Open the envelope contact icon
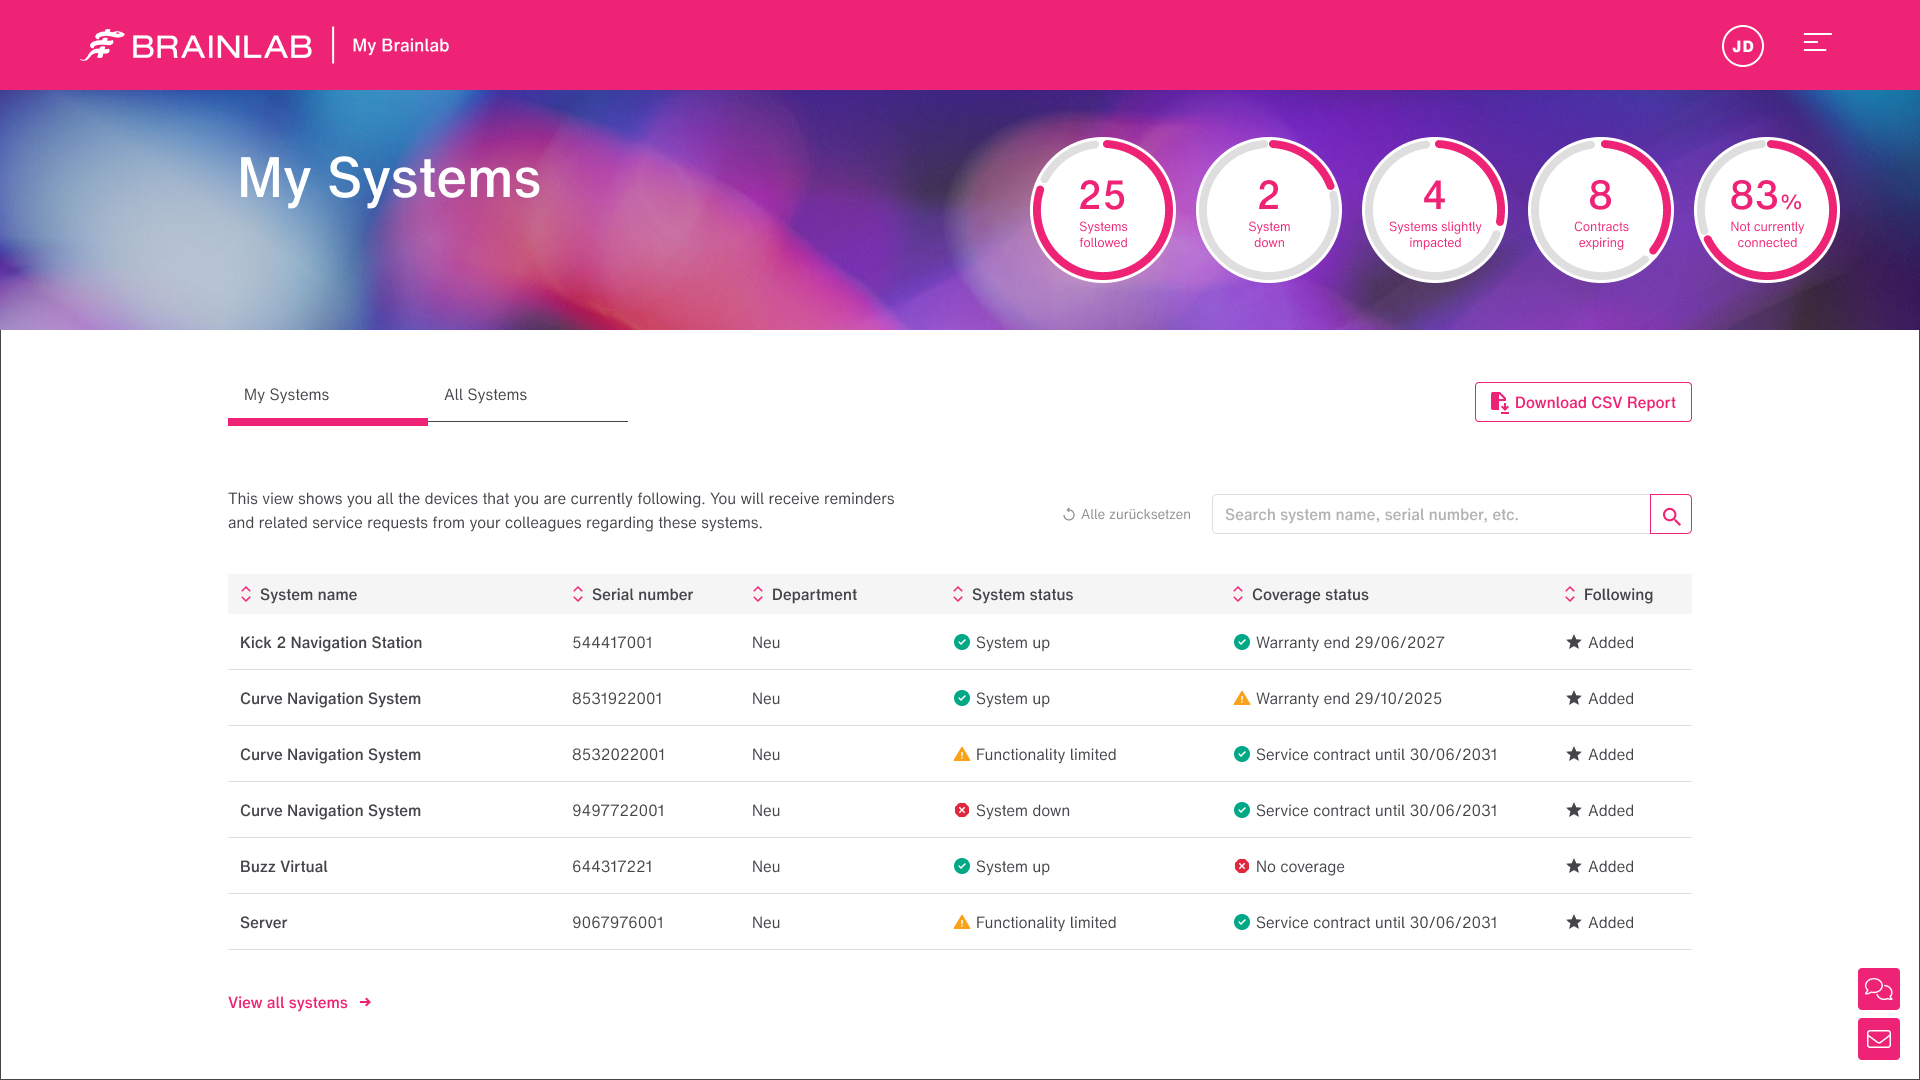 [1878, 1039]
